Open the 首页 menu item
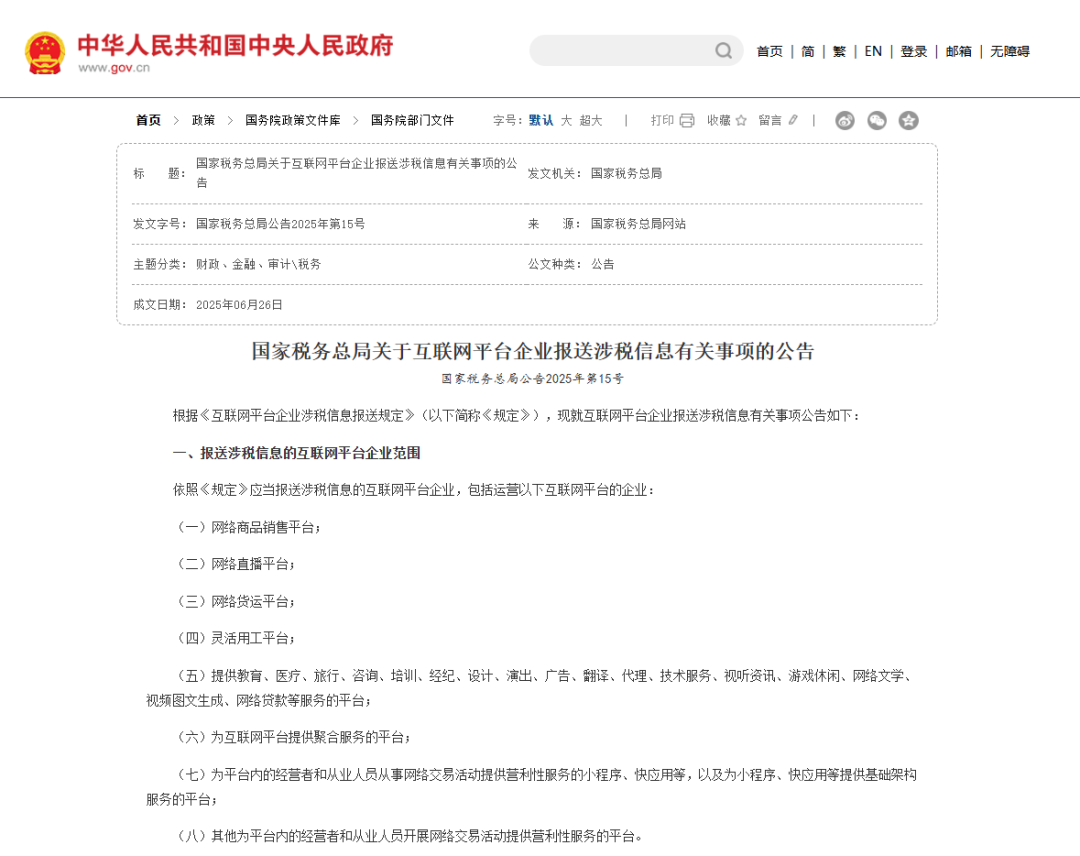Image resolution: width=1080 pixels, height=856 pixels. point(769,51)
